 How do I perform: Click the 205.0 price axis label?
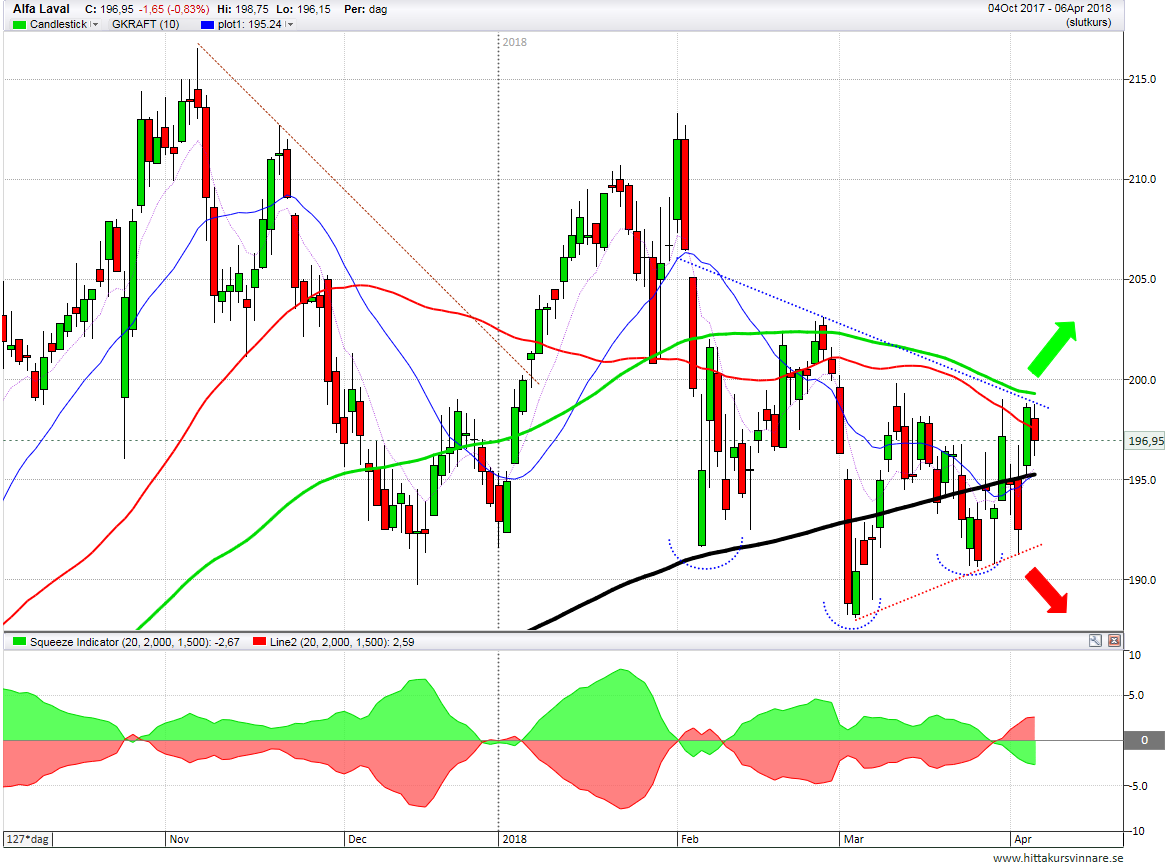click(x=1142, y=279)
